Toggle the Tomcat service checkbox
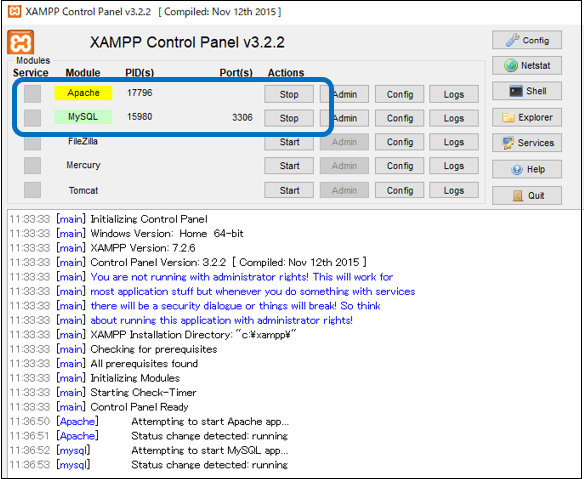 (x=32, y=190)
